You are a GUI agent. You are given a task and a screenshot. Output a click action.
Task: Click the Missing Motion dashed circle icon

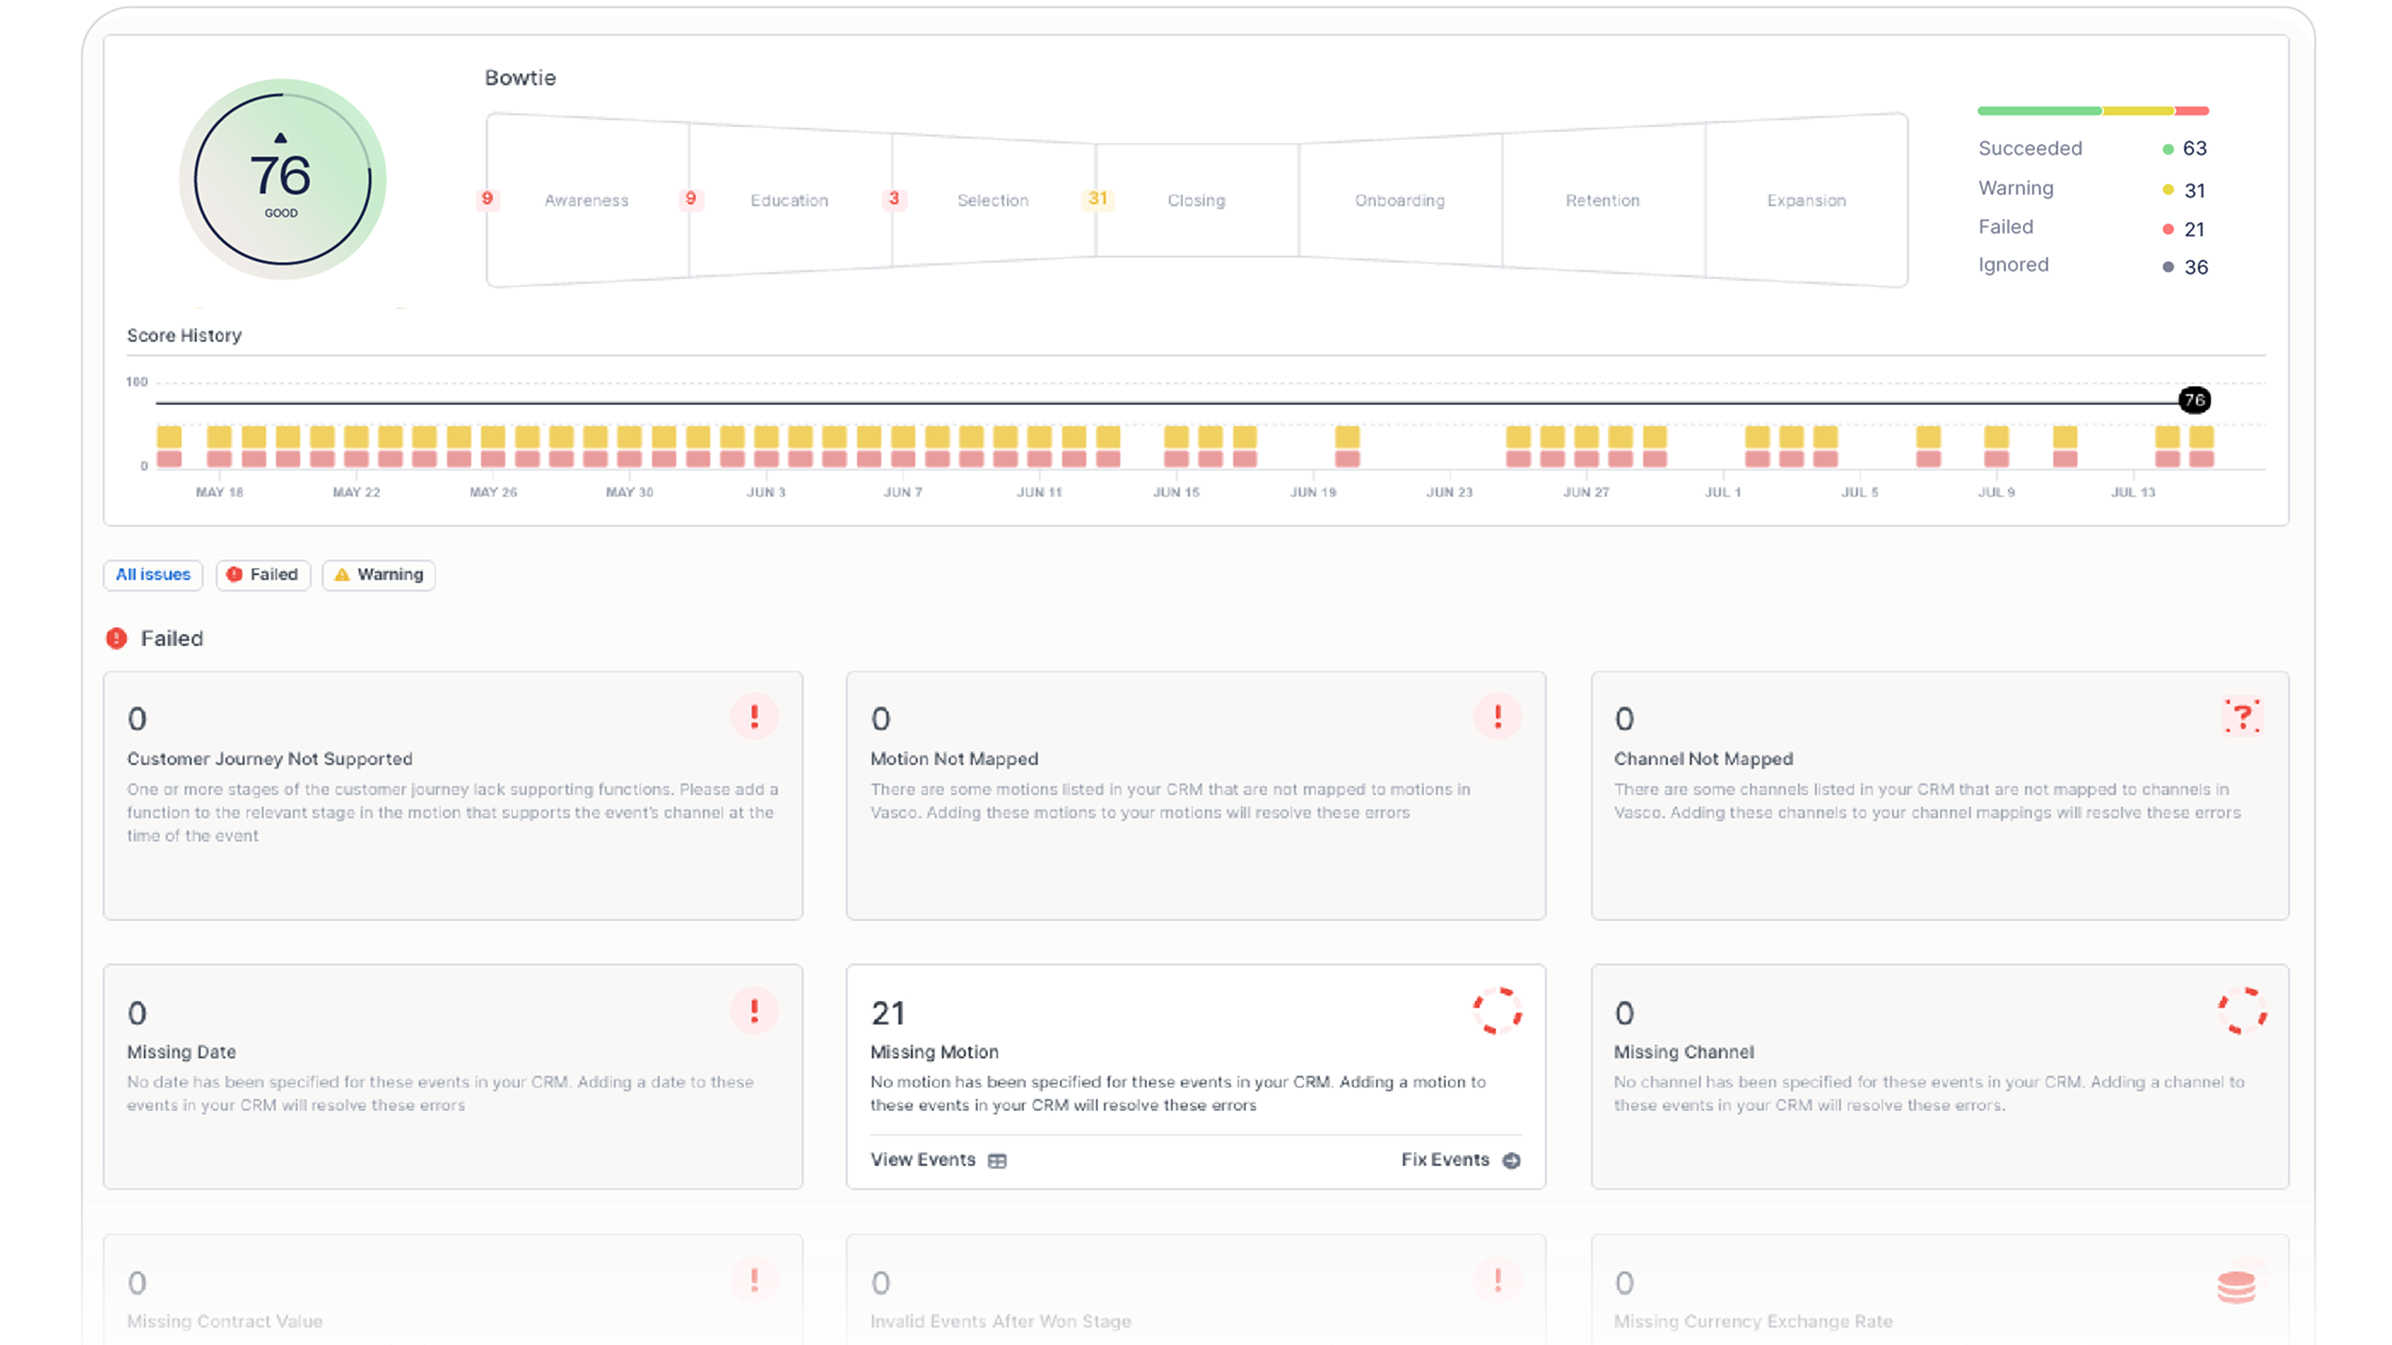pos(1497,1011)
